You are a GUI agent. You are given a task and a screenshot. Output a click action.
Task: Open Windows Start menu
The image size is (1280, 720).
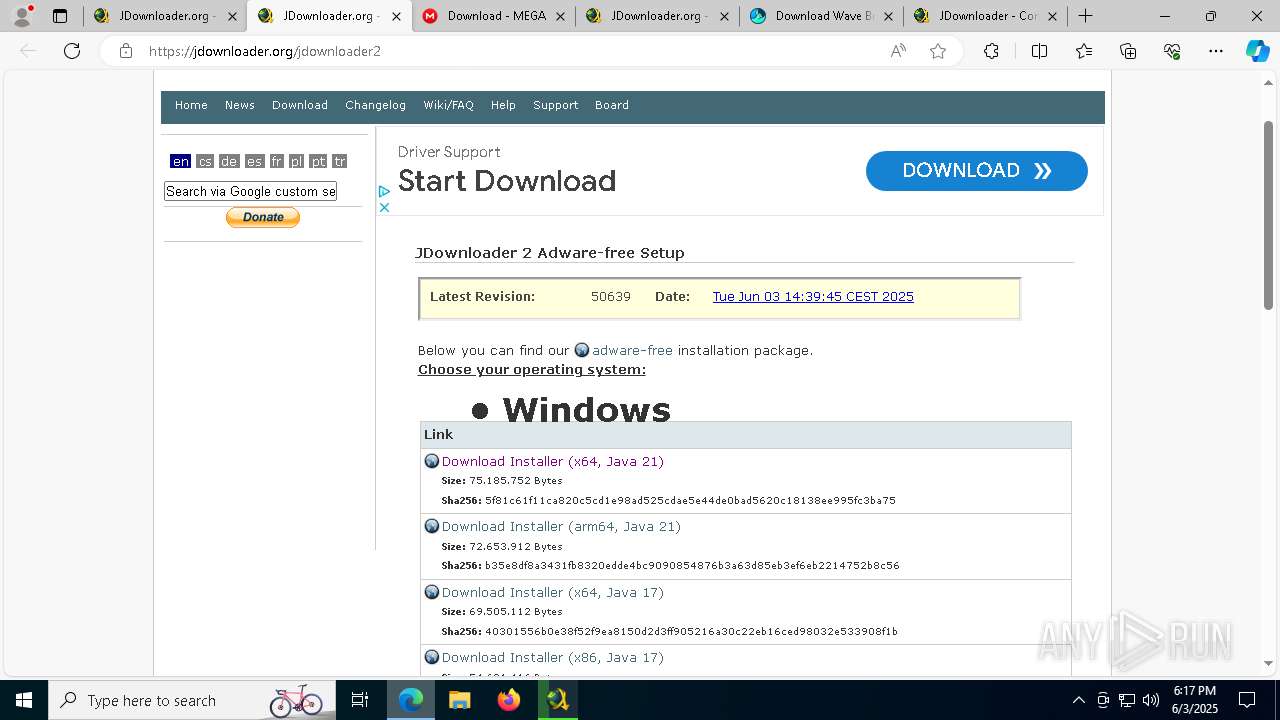(x=24, y=700)
